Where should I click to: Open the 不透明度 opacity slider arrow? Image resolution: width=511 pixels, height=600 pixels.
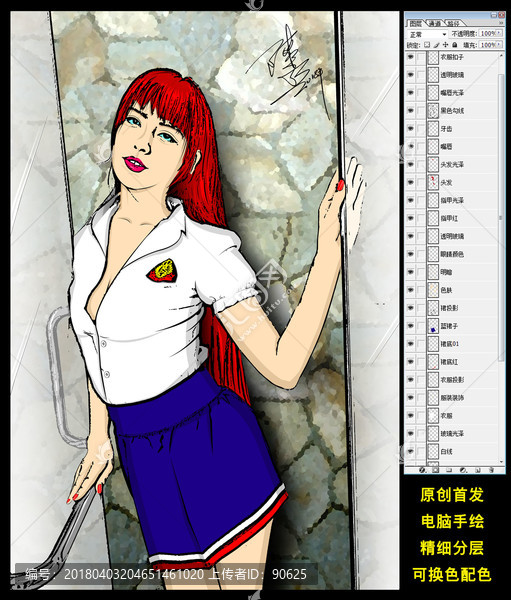[499, 33]
